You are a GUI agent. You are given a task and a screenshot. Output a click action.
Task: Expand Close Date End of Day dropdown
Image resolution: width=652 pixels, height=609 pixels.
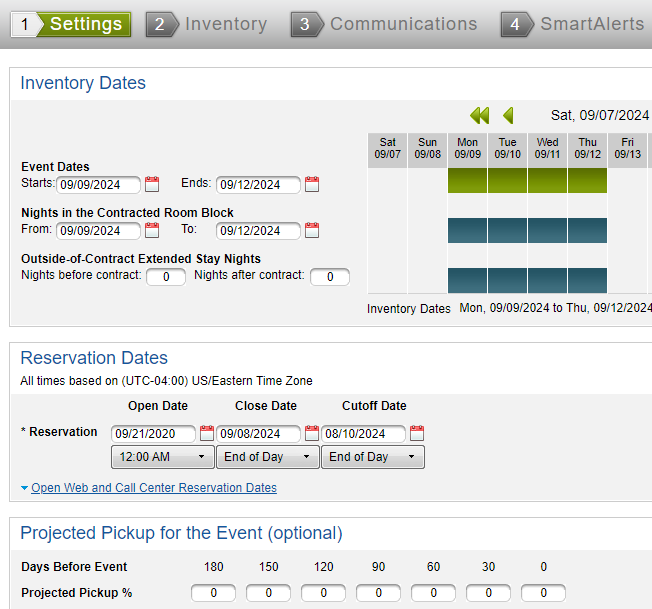tap(267, 457)
